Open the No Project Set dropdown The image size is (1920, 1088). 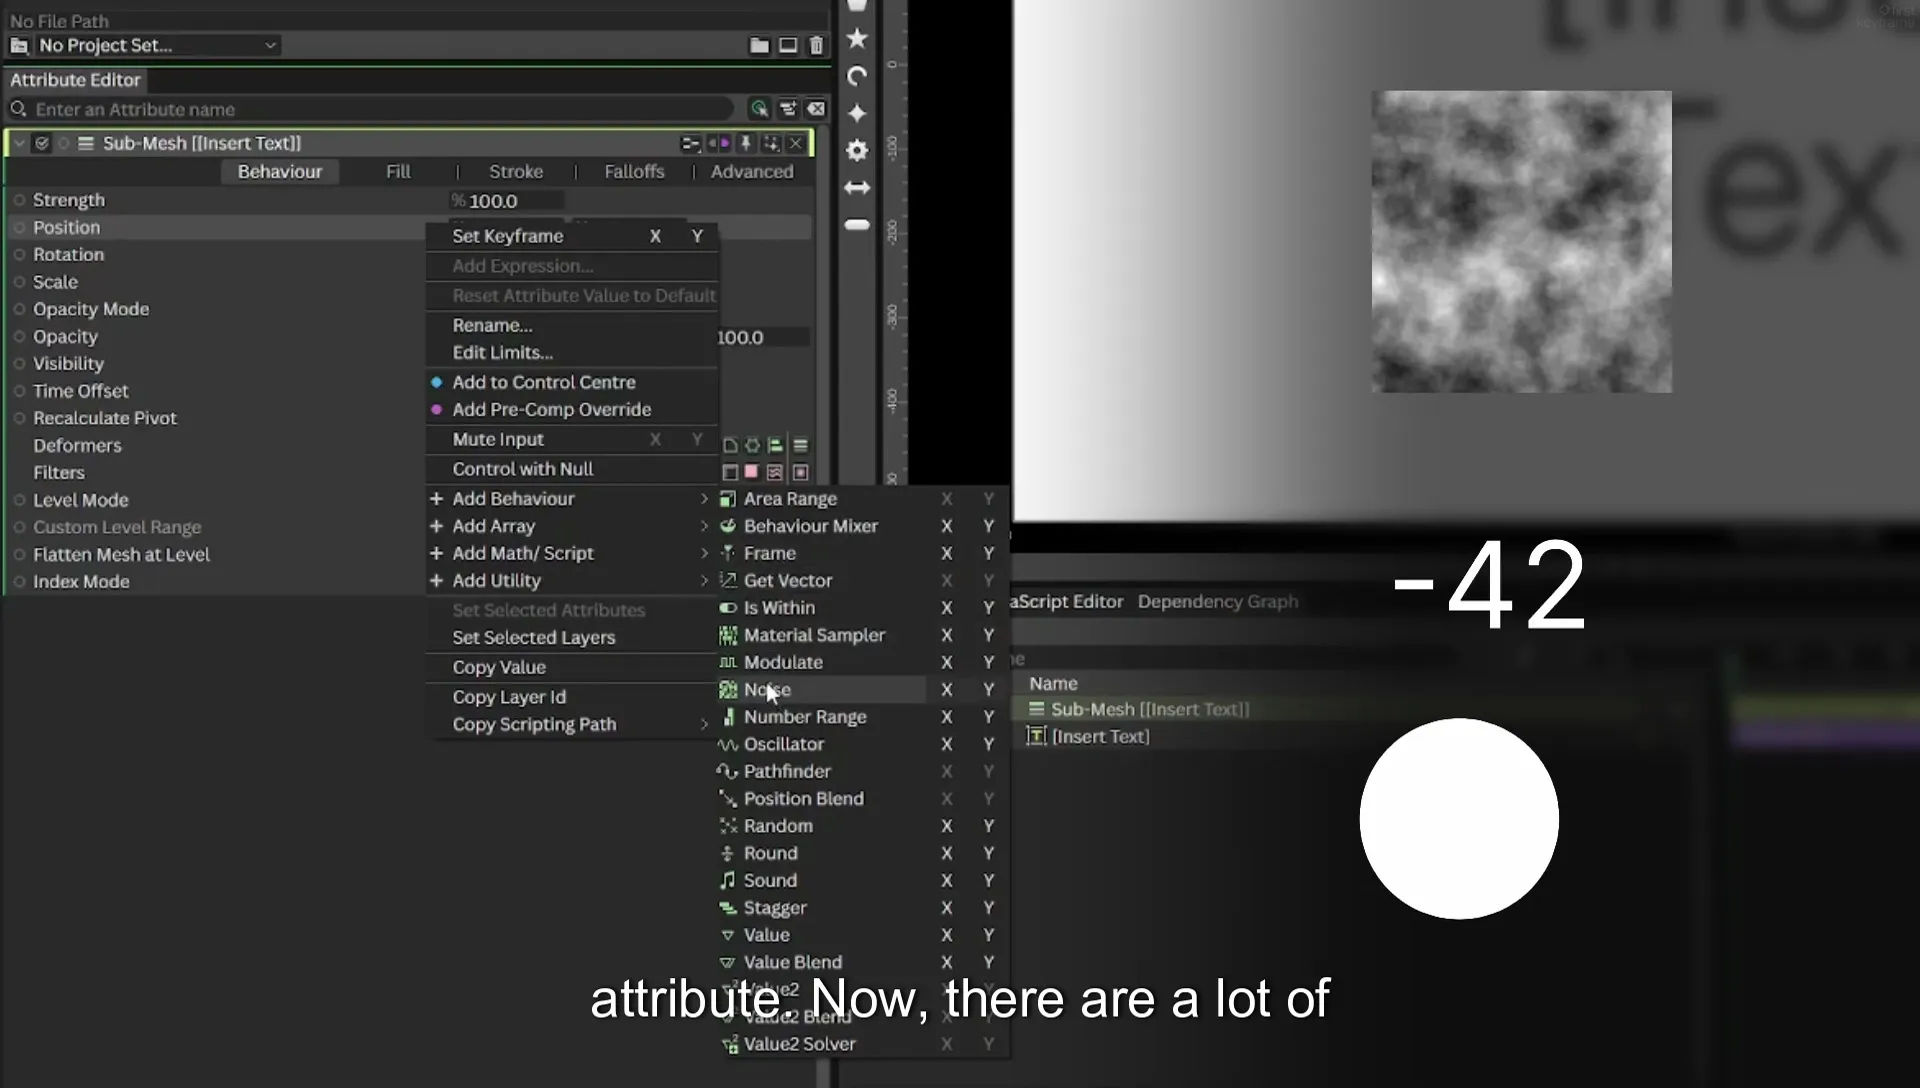pyautogui.click(x=157, y=45)
